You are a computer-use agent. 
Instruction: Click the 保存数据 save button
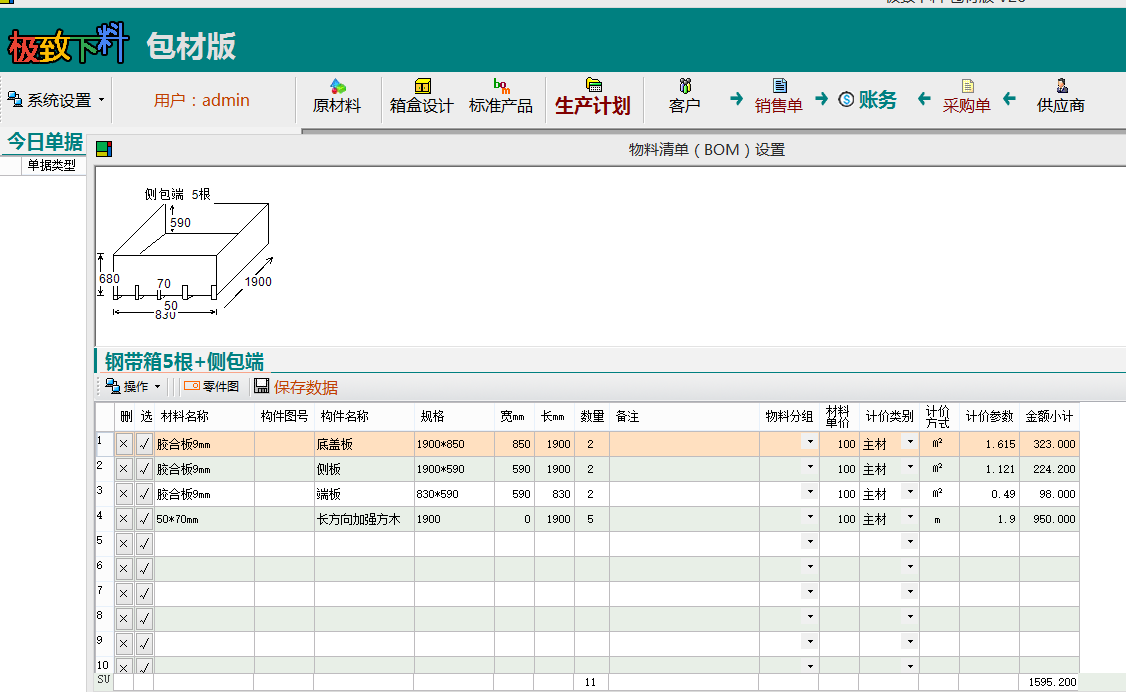pyautogui.click(x=296, y=387)
